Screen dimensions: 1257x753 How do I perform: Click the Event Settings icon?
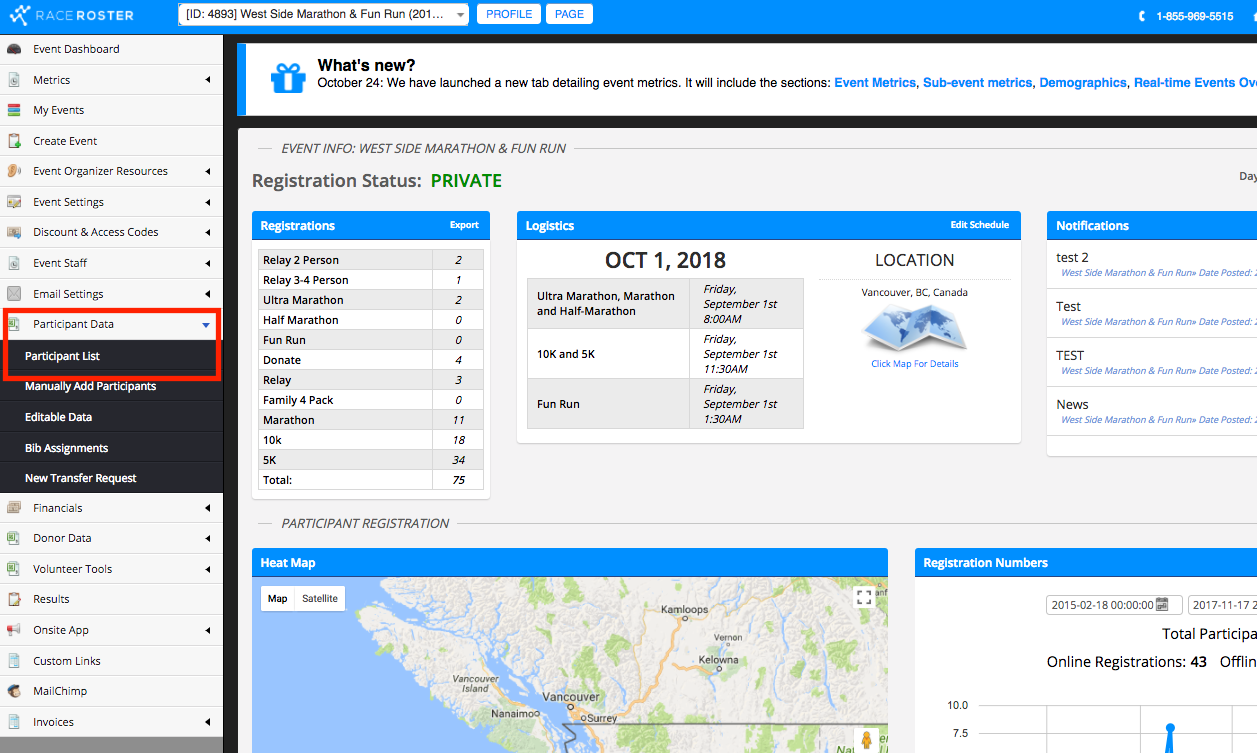coord(14,202)
